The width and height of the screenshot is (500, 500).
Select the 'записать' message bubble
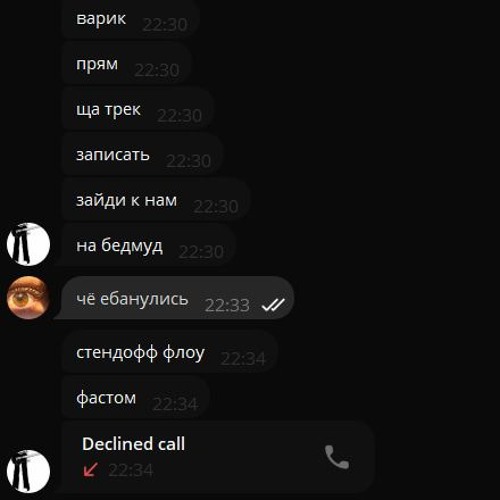[142, 154]
